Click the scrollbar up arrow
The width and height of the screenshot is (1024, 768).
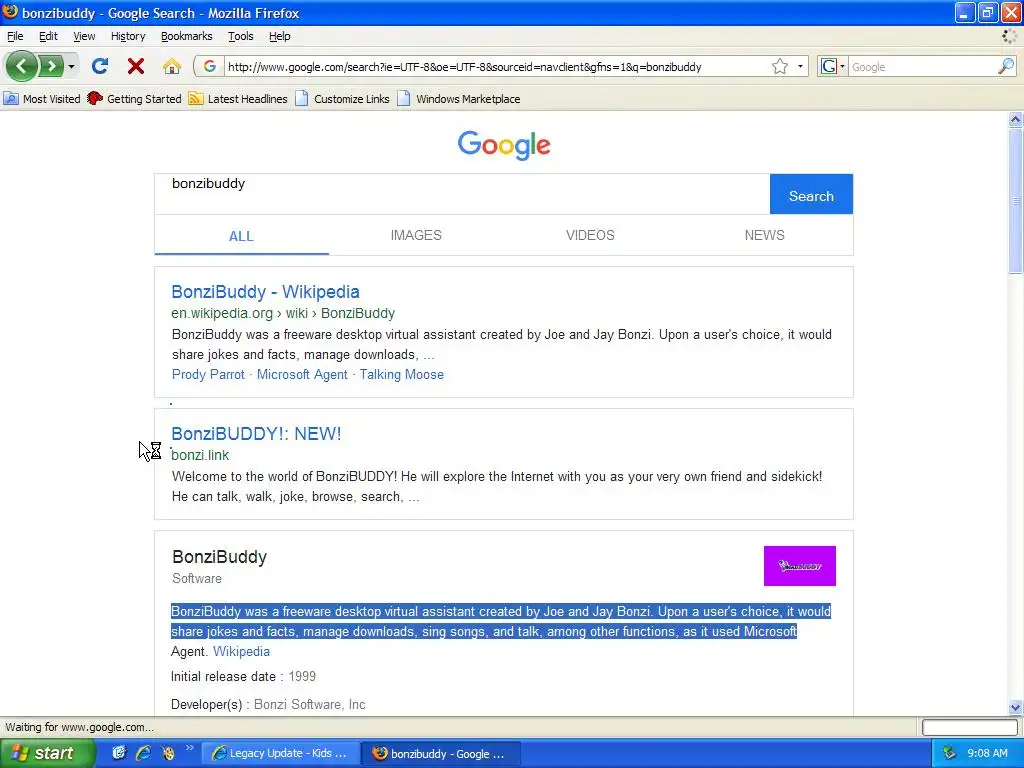pos(1015,119)
